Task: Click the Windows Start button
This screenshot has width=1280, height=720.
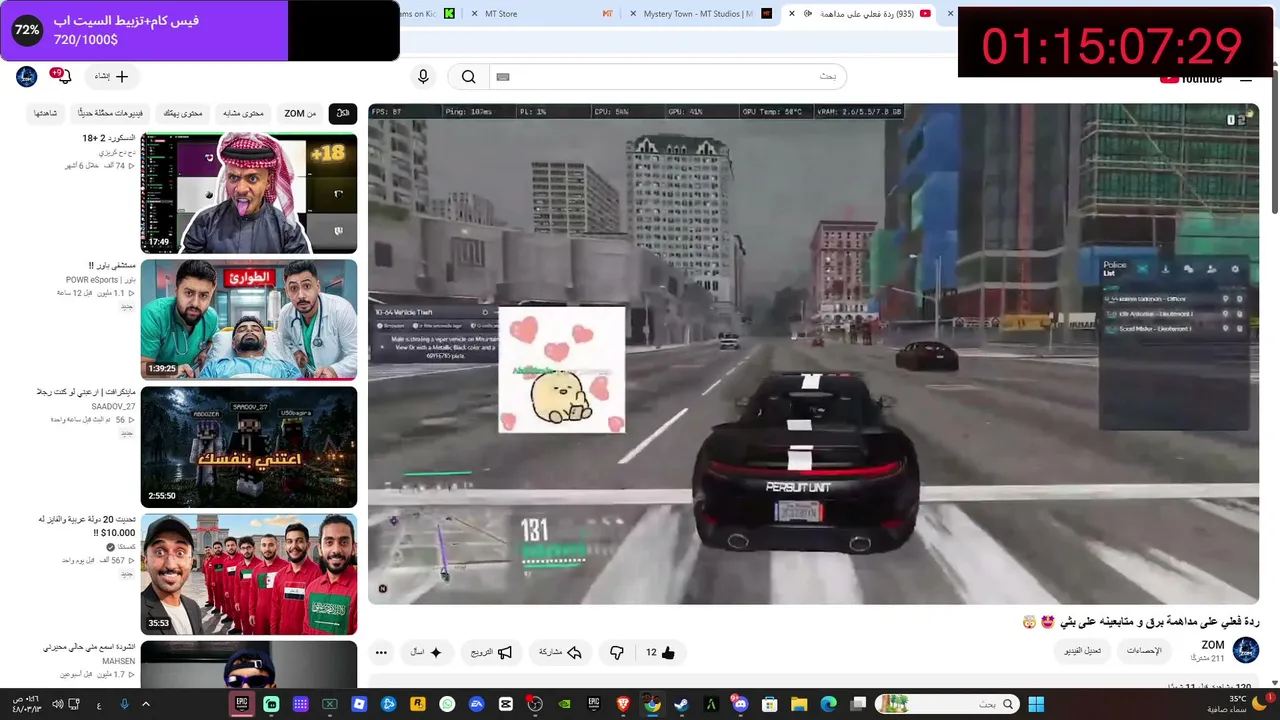Action: pyautogui.click(x=1036, y=704)
